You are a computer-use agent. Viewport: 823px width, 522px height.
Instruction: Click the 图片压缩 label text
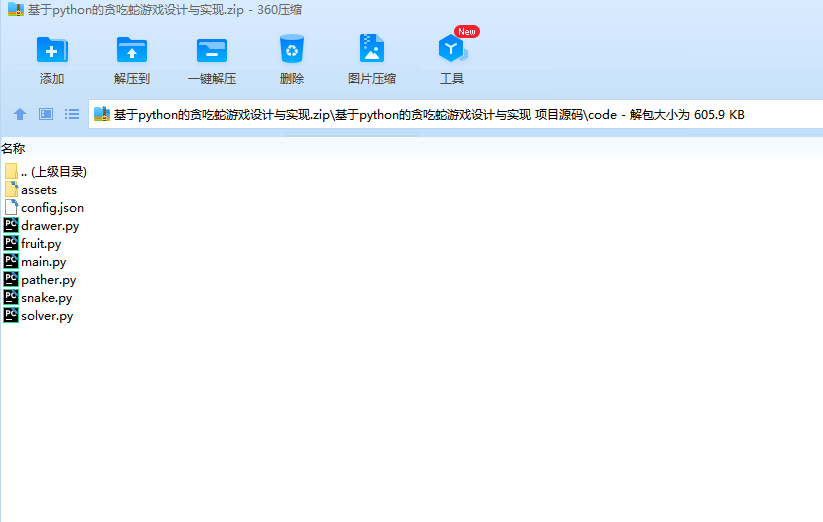(372, 79)
